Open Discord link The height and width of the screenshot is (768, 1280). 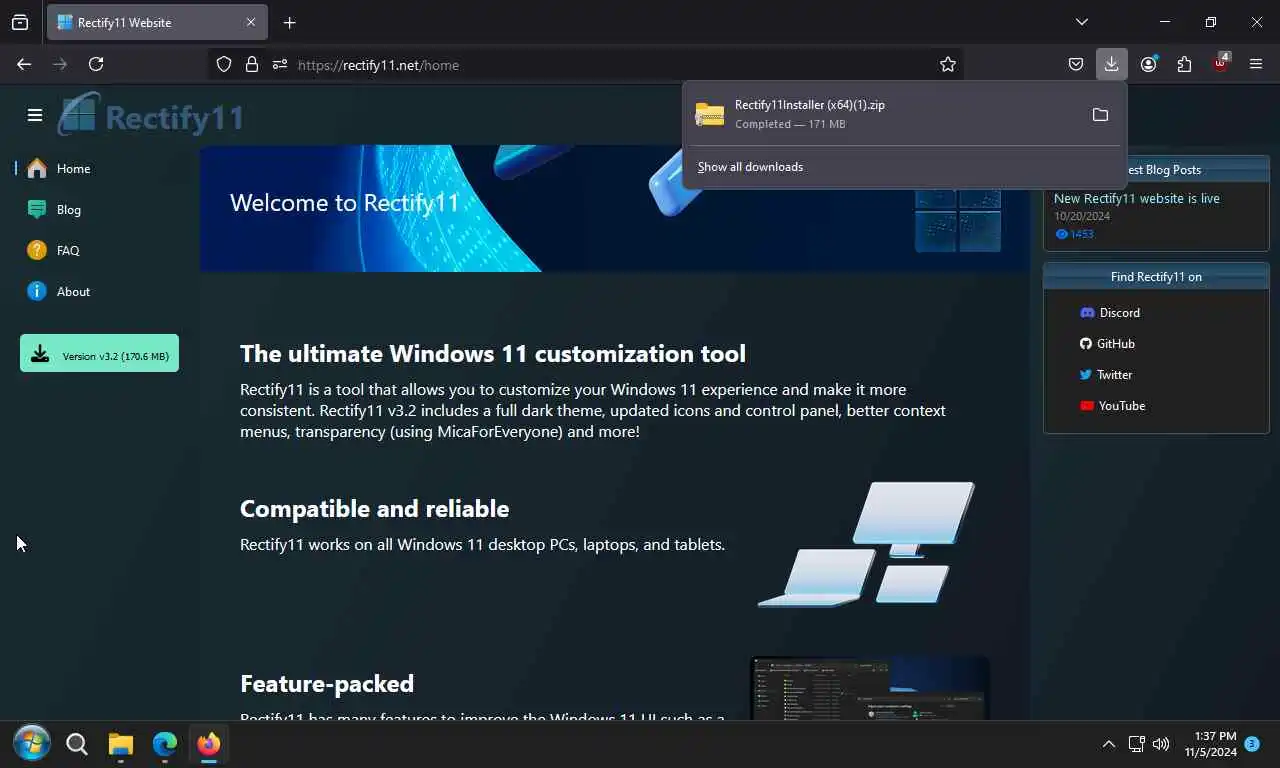click(x=1110, y=312)
